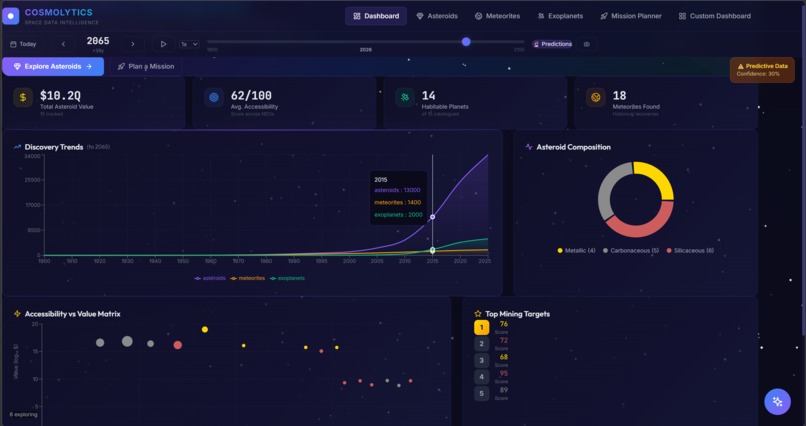Viewport: 806px width, 426px height.
Task: Click the 2015 asteroids data point on chart
Action: 432,217
